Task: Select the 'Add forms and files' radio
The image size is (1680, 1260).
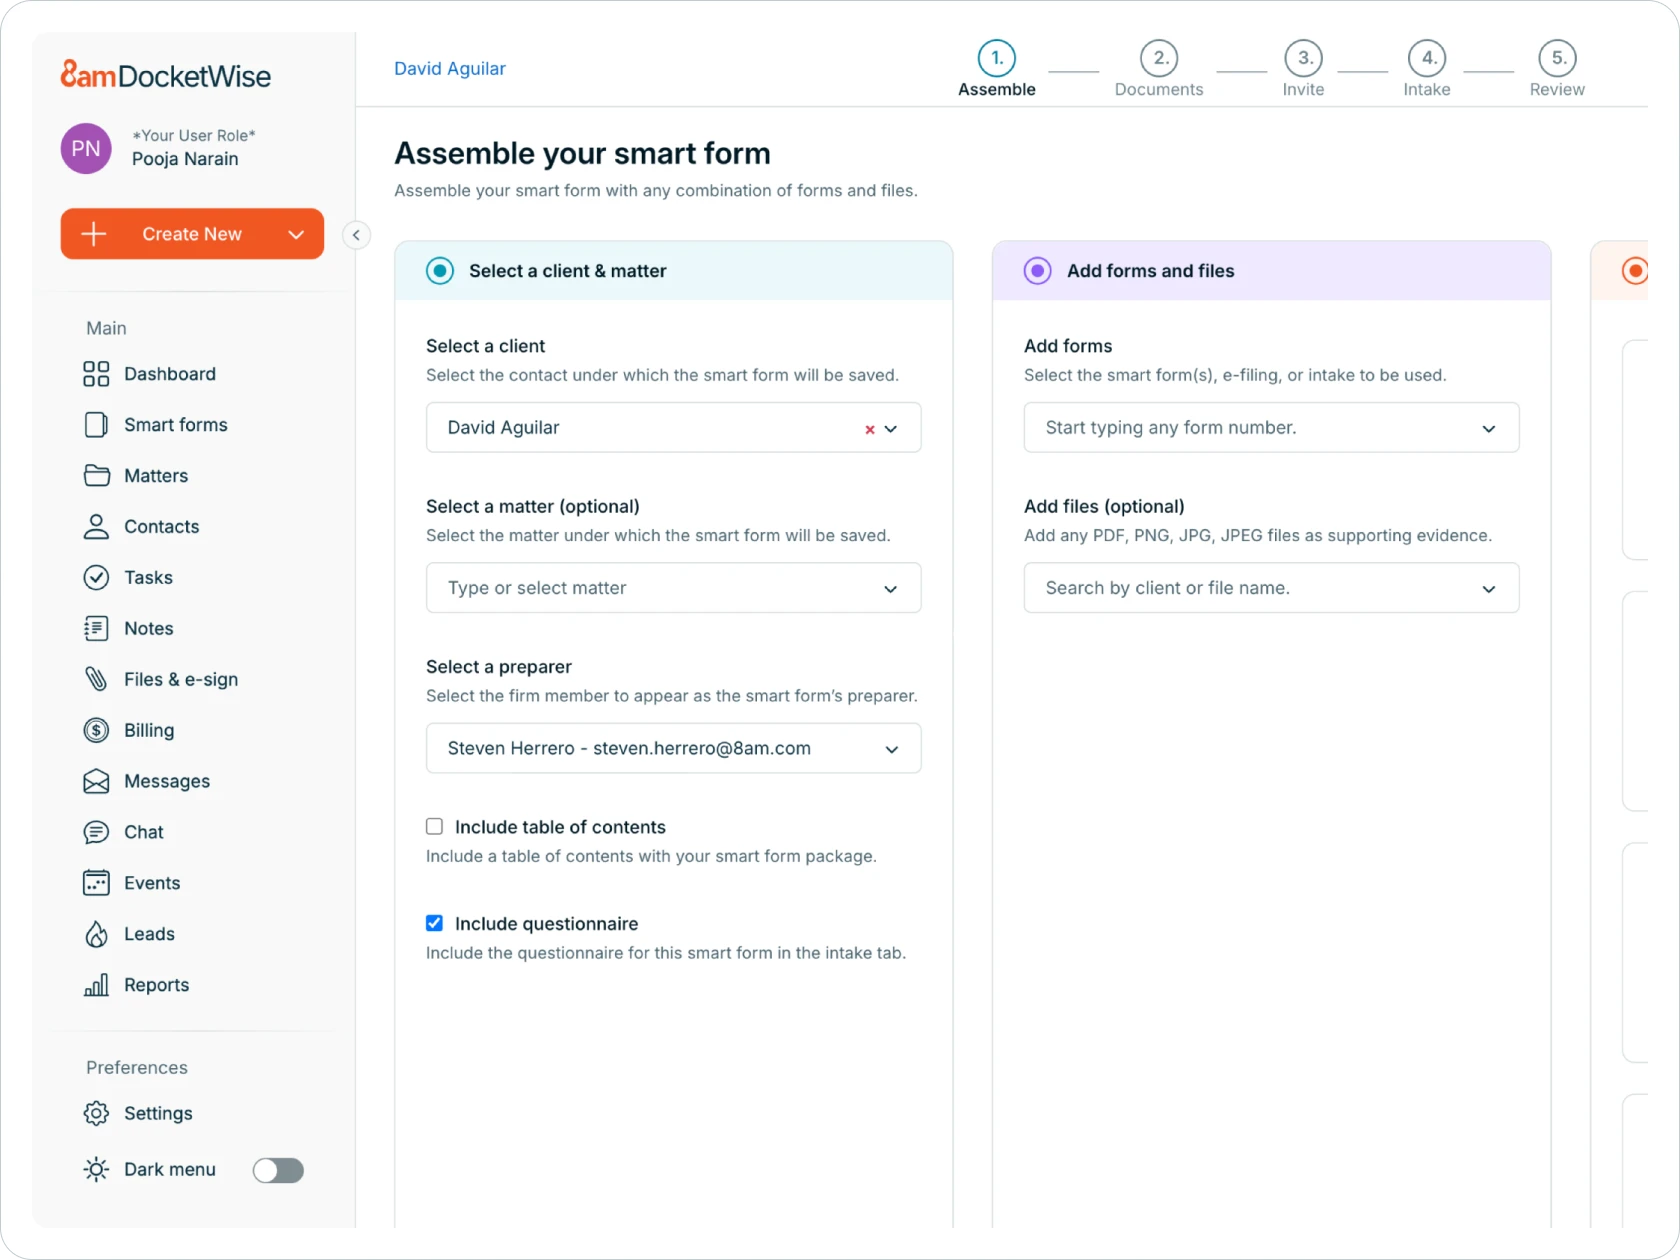Action: tap(1038, 271)
